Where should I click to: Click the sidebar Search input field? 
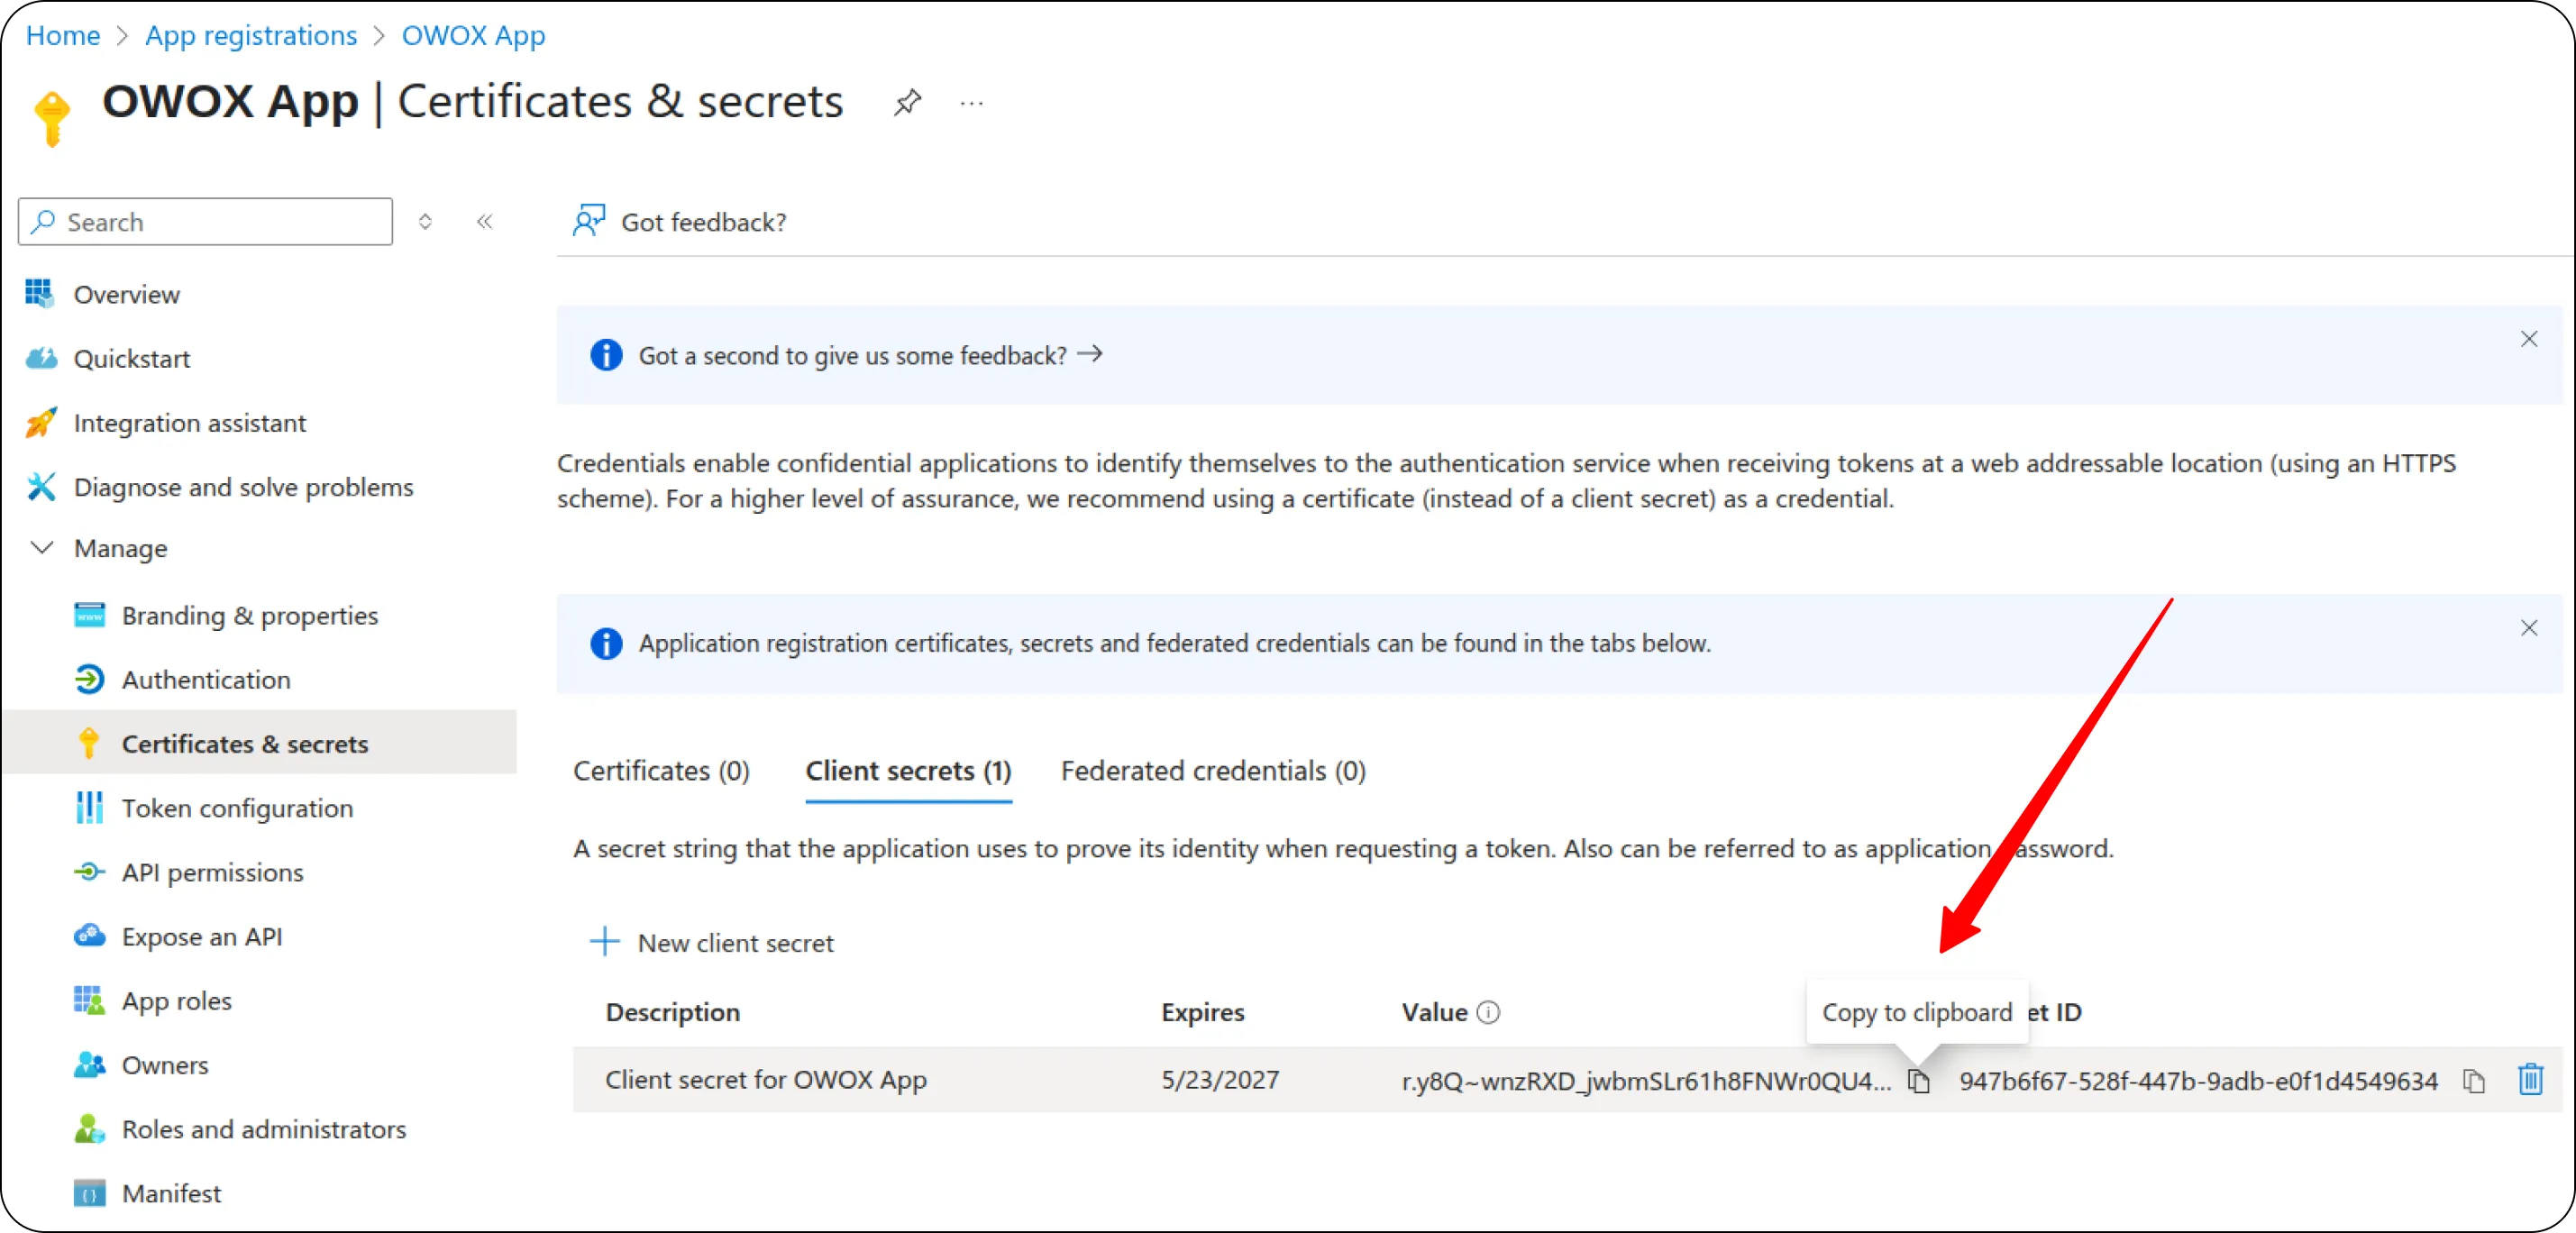[204, 221]
